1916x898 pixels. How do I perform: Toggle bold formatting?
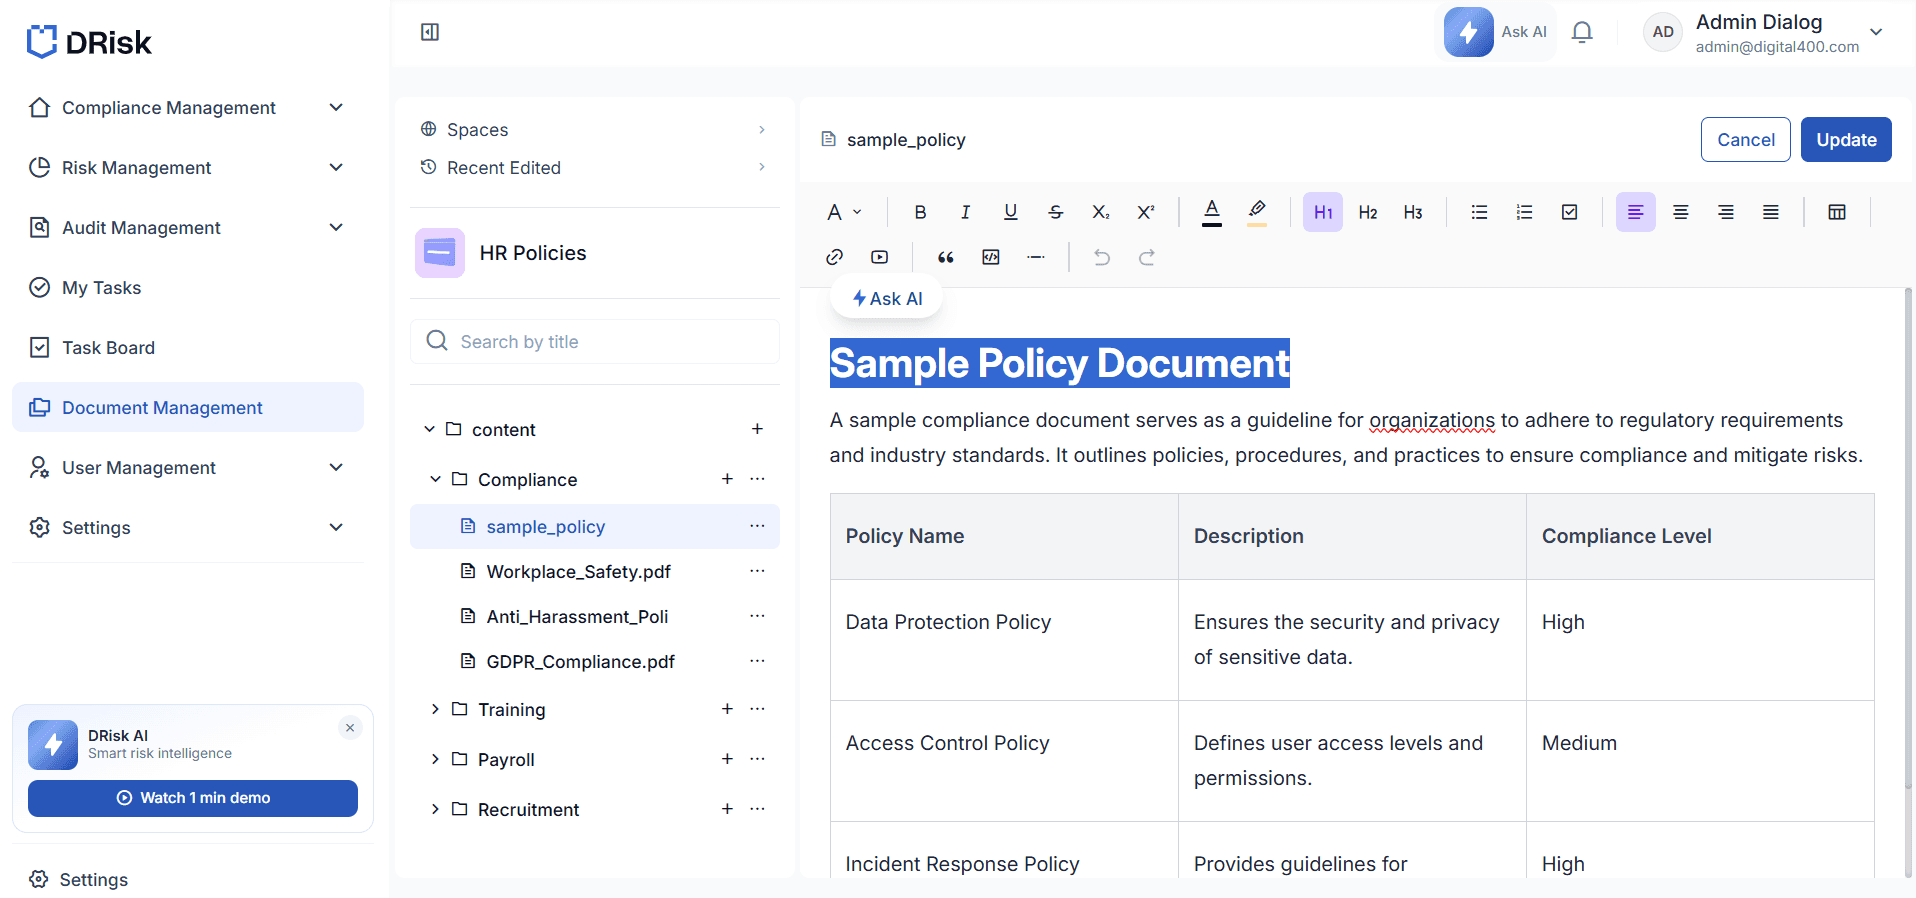[920, 212]
